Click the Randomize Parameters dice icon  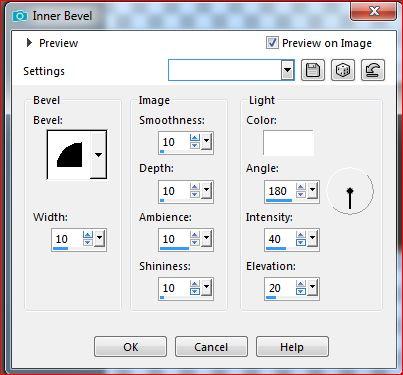click(343, 70)
